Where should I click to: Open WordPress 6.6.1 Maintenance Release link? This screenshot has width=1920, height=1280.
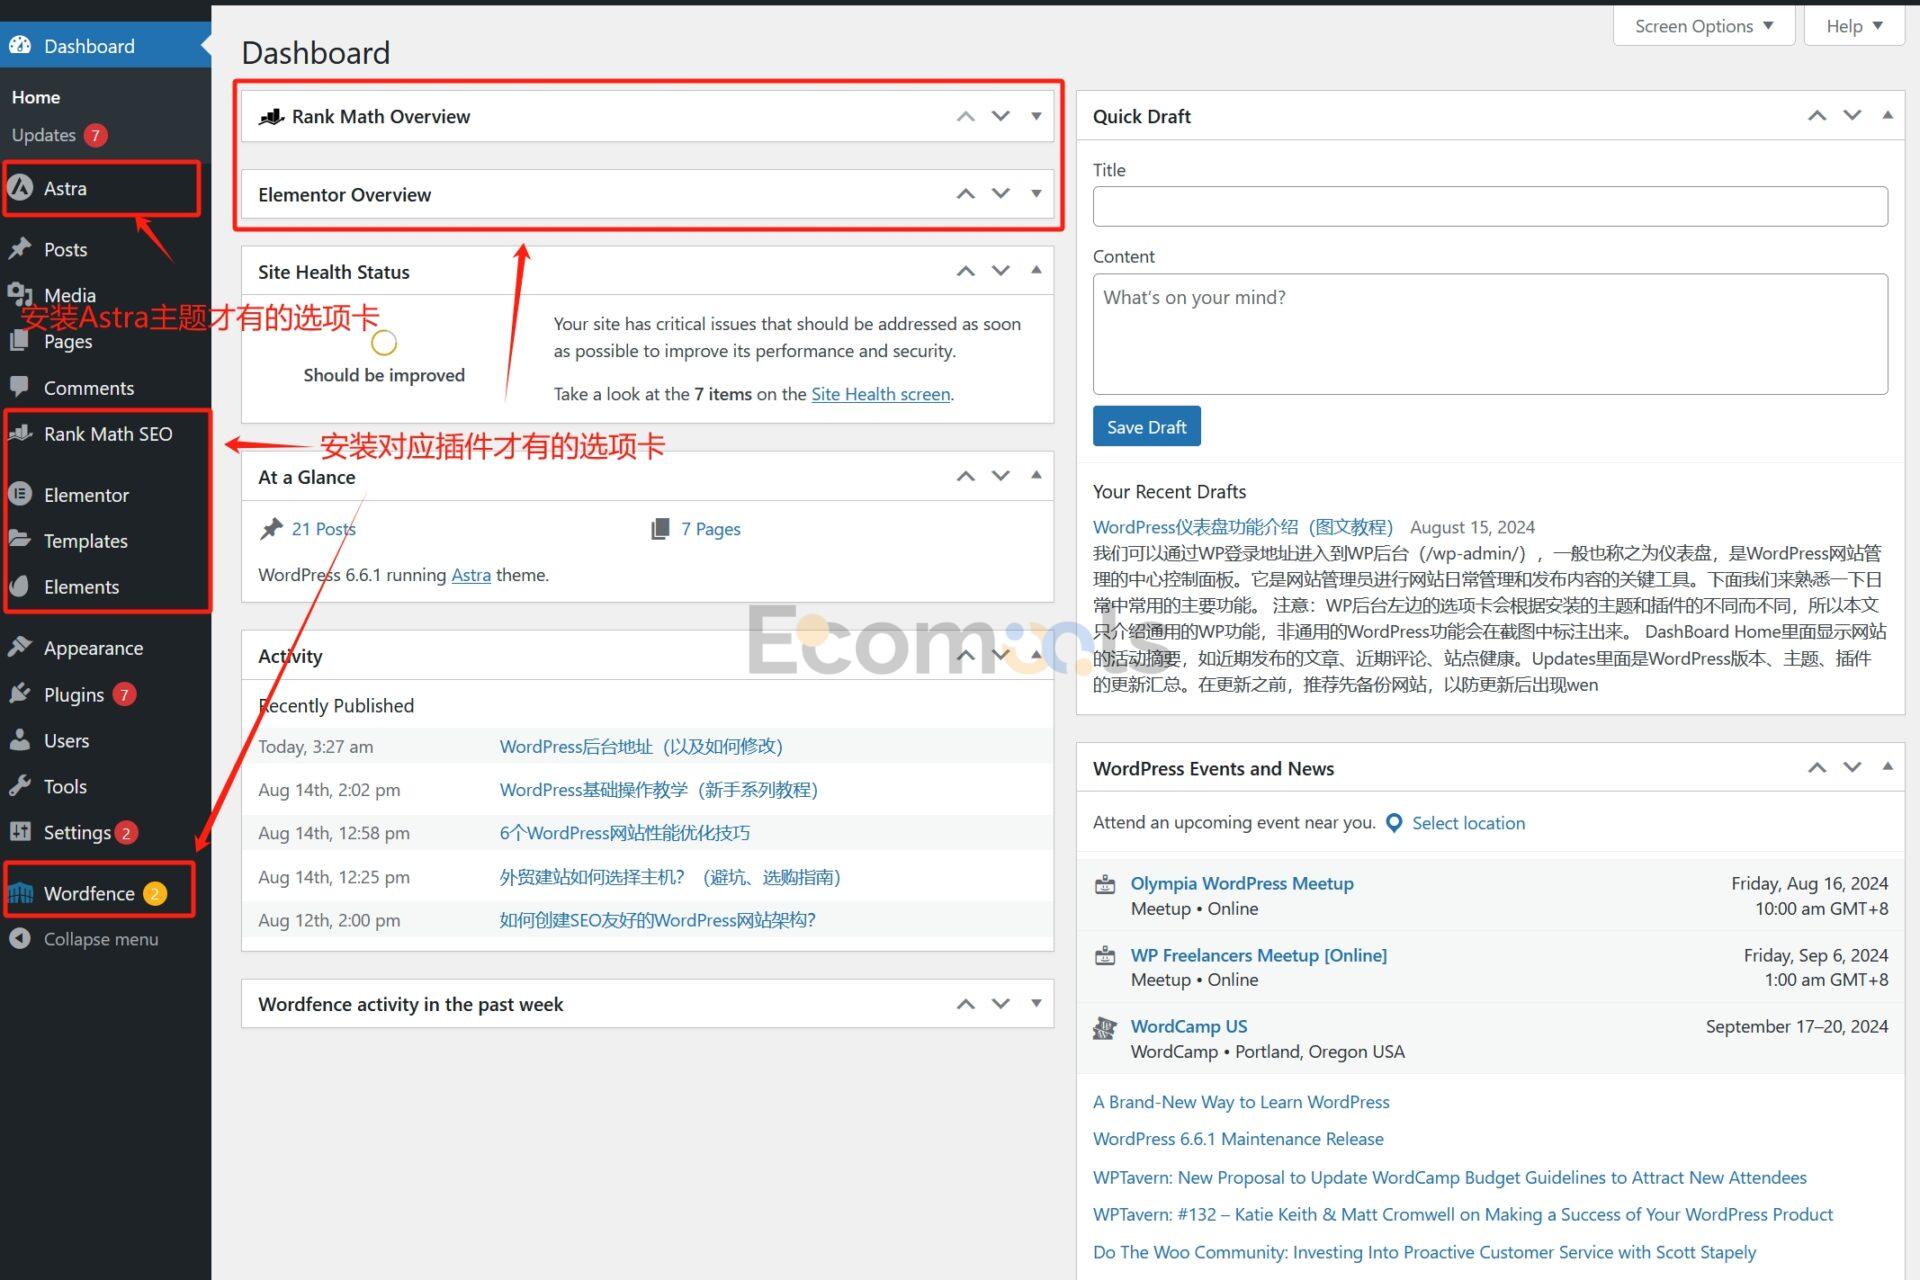(x=1238, y=1139)
